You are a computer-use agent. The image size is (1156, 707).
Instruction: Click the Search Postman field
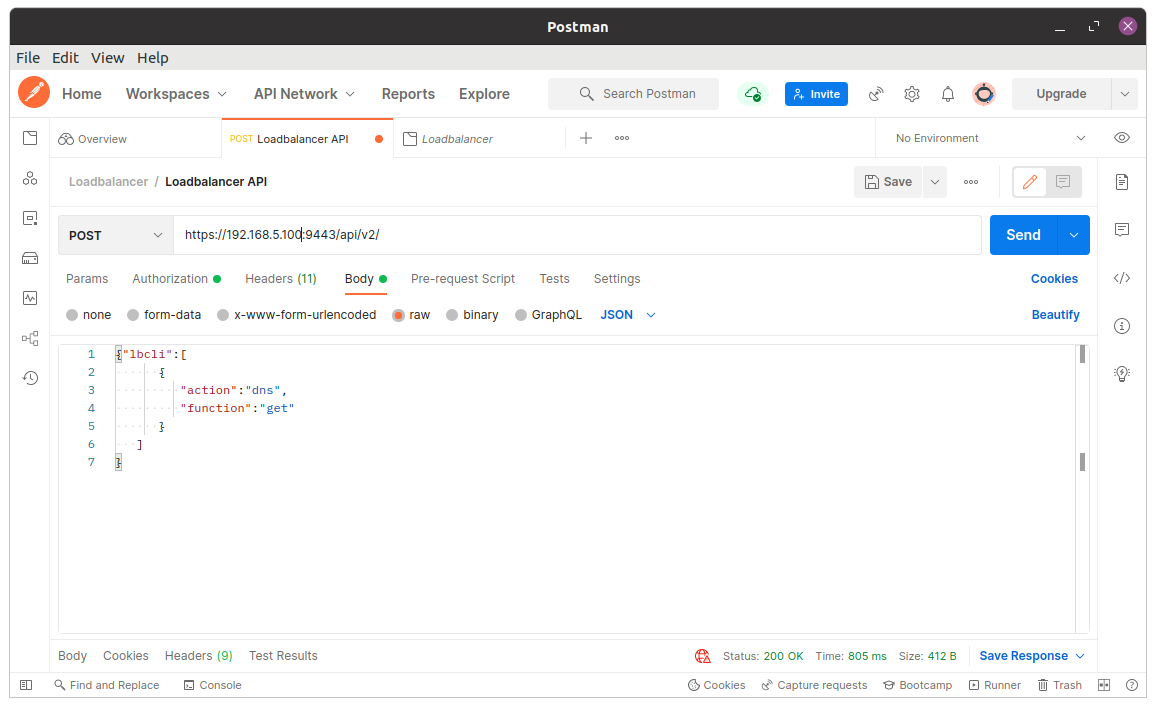click(x=633, y=94)
